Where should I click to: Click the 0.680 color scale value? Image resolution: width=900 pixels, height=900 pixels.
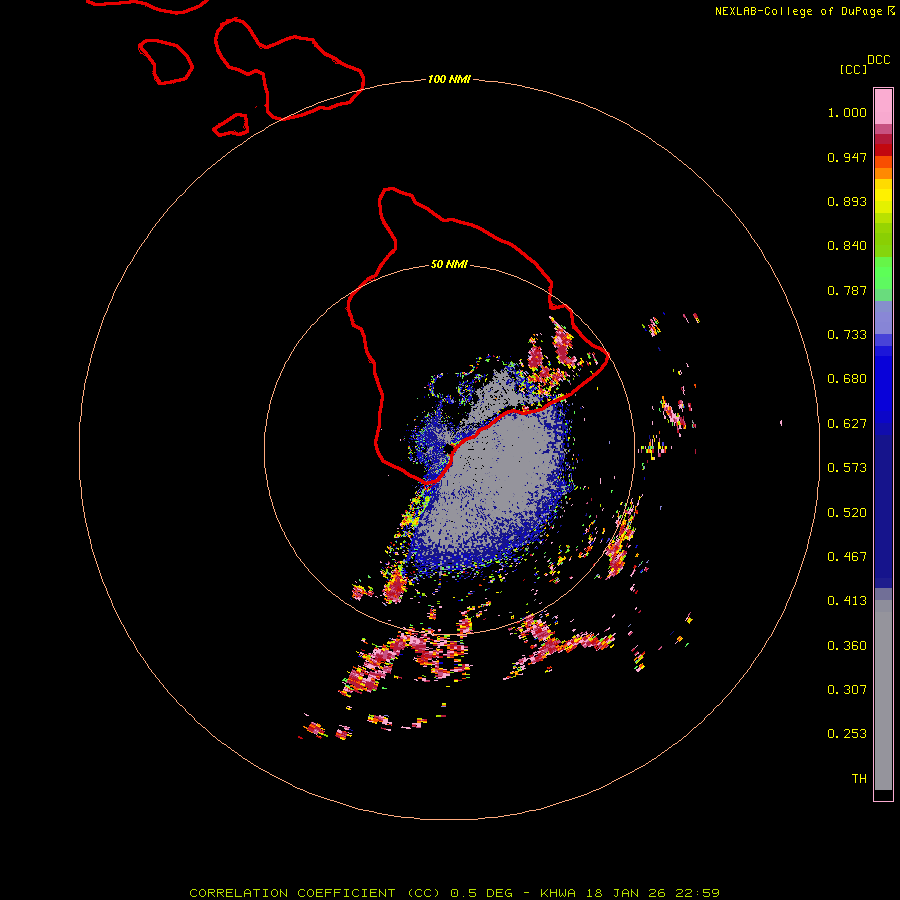tap(847, 379)
